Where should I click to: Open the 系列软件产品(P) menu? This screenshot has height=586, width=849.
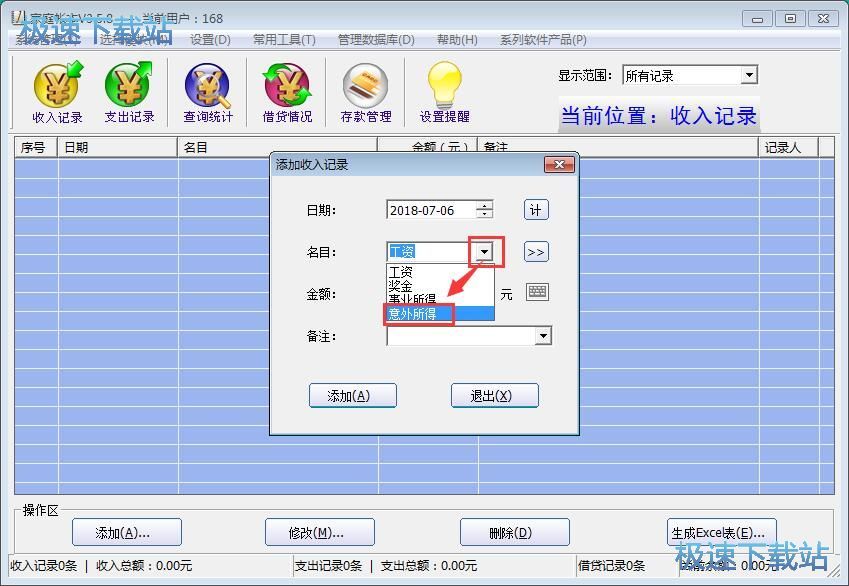pyautogui.click(x=543, y=40)
